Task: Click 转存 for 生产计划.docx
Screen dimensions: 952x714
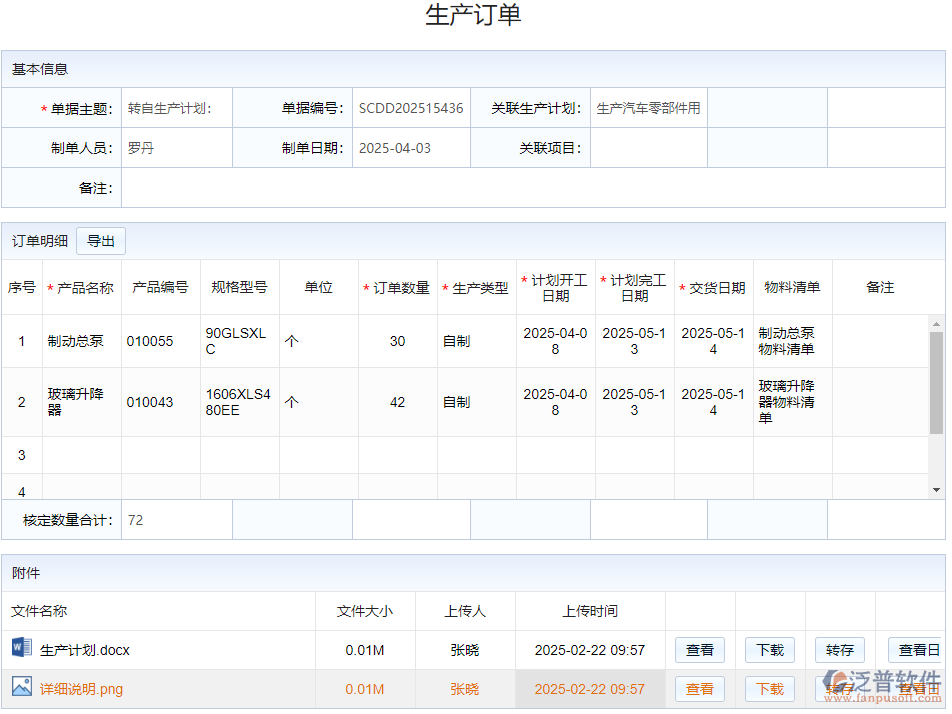Action: [x=839, y=650]
